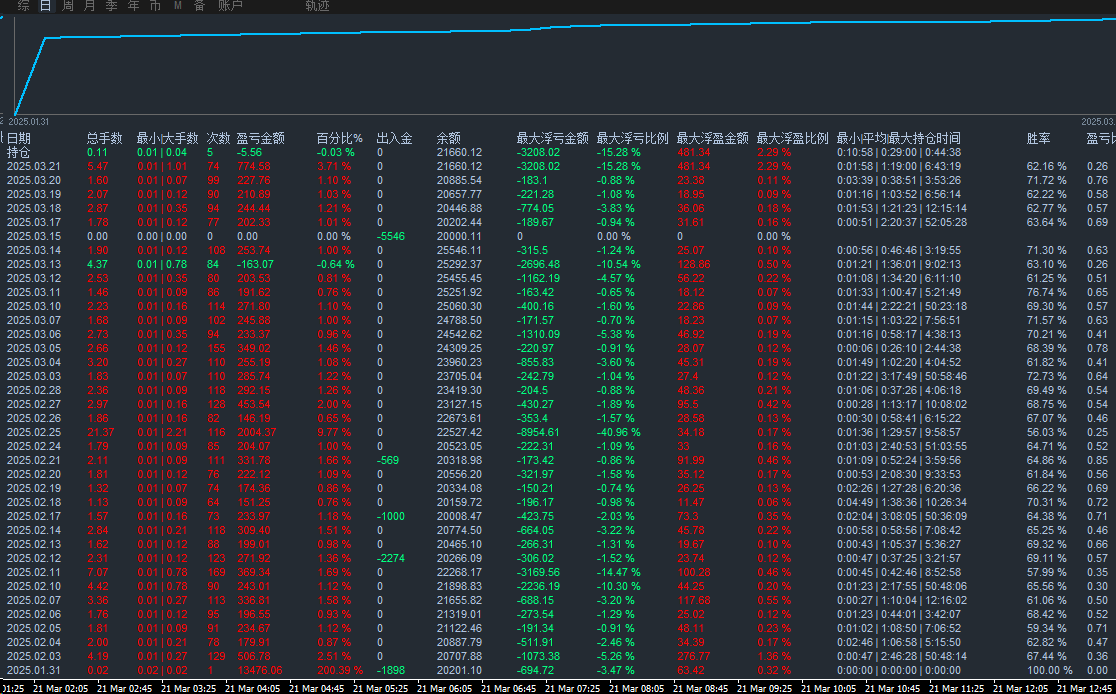The height and width of the screenshot is (694, 1116).
Task: Select the 2025.03.15 date row
Action: tap(33, 236)
